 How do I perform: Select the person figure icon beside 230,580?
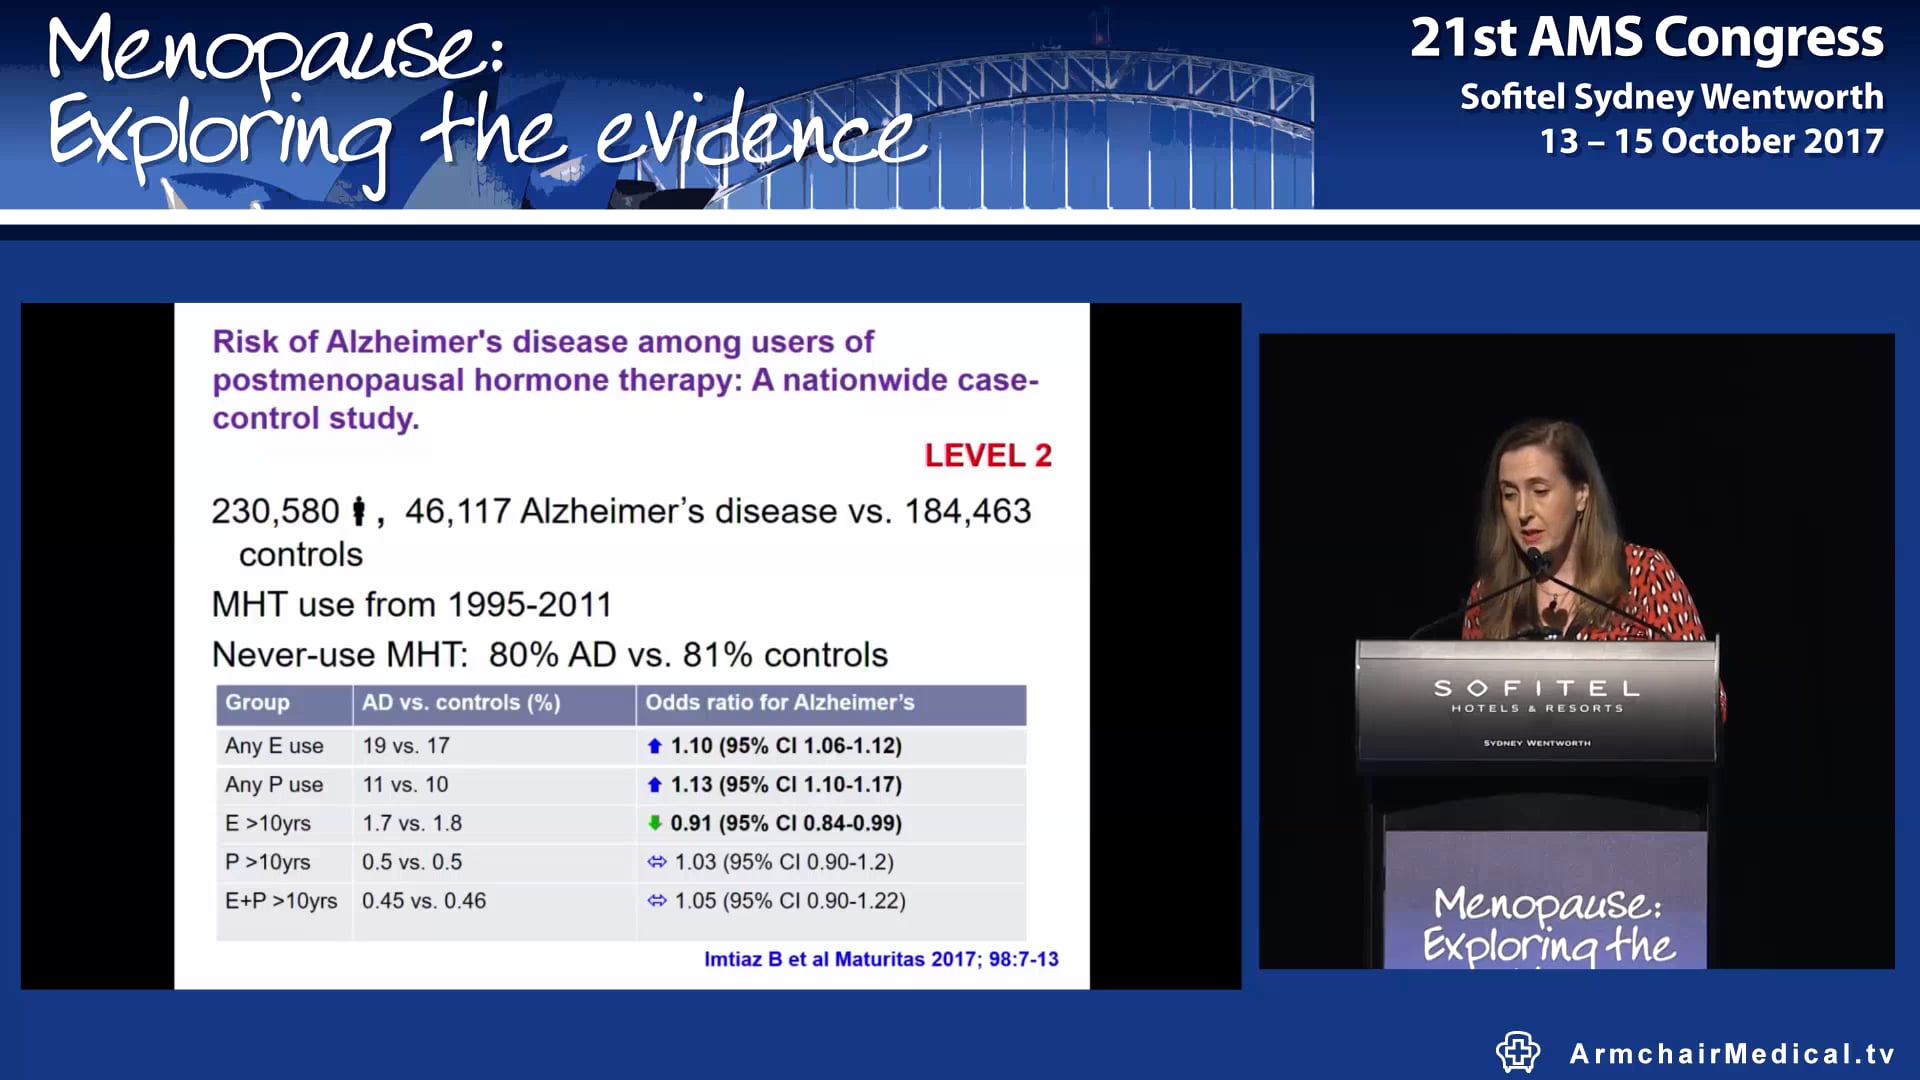[361, 510]
